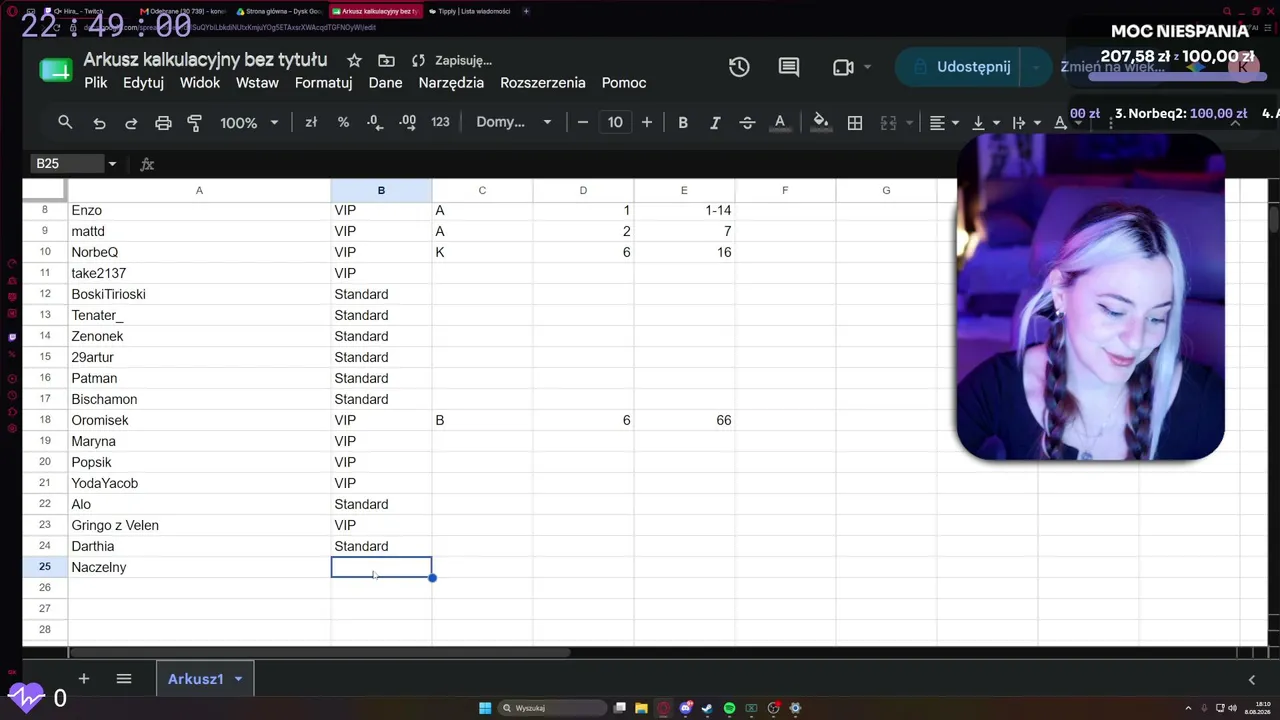The width and height of the screenshot is (1280, 720).
Task: Open the Google Sheets home logo
Action: tap(55, 70)
